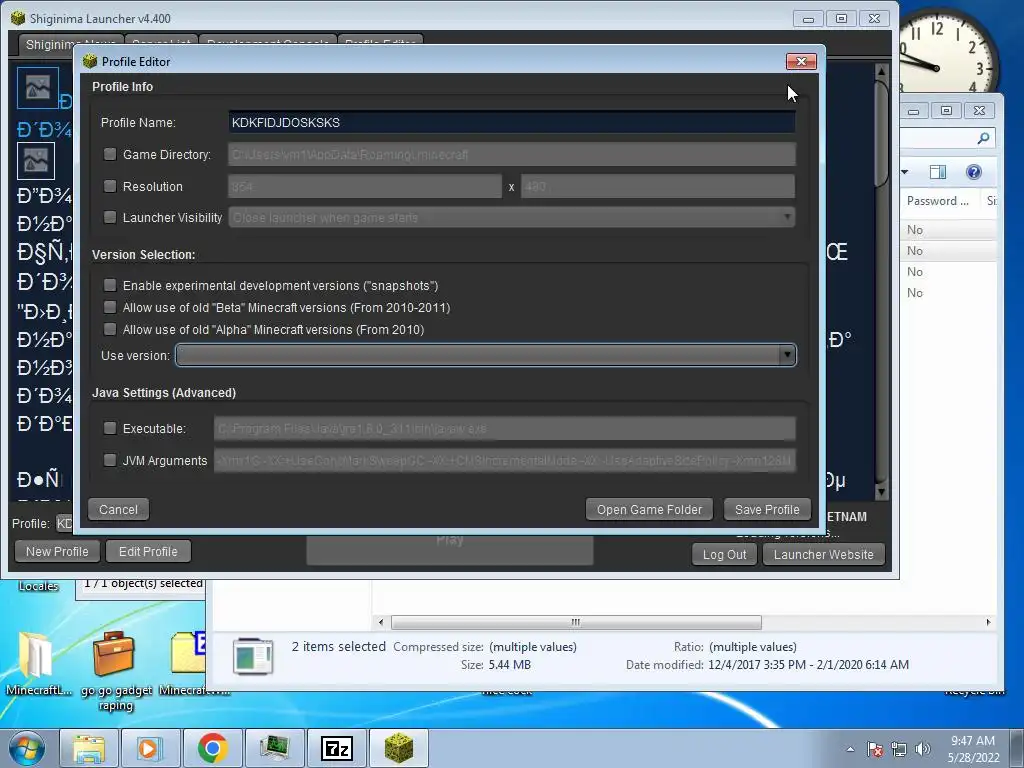Click the Profile Editor title bar cube icon

(x=90, y=61)
